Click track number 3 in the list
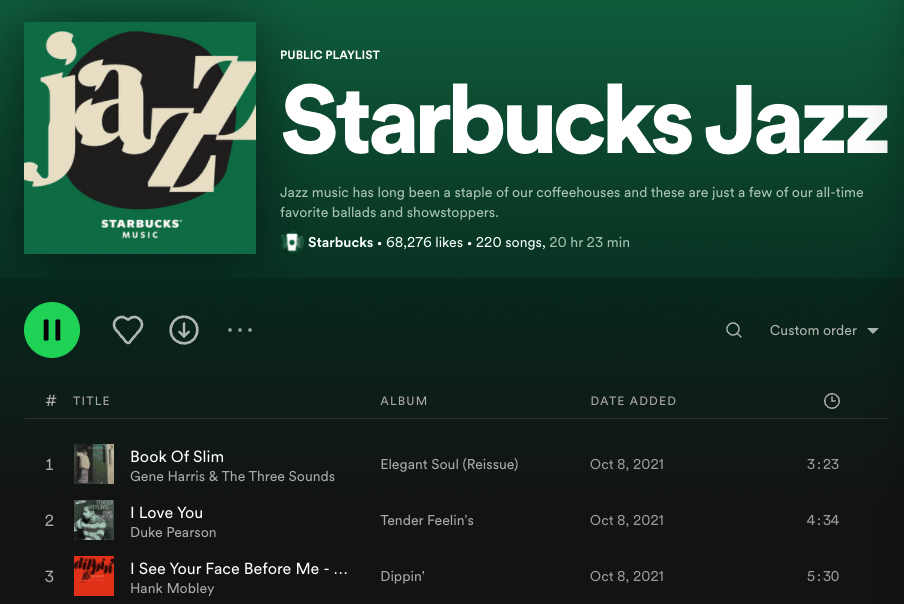Screen dimensions: 904x604 [x=49, y=576]
